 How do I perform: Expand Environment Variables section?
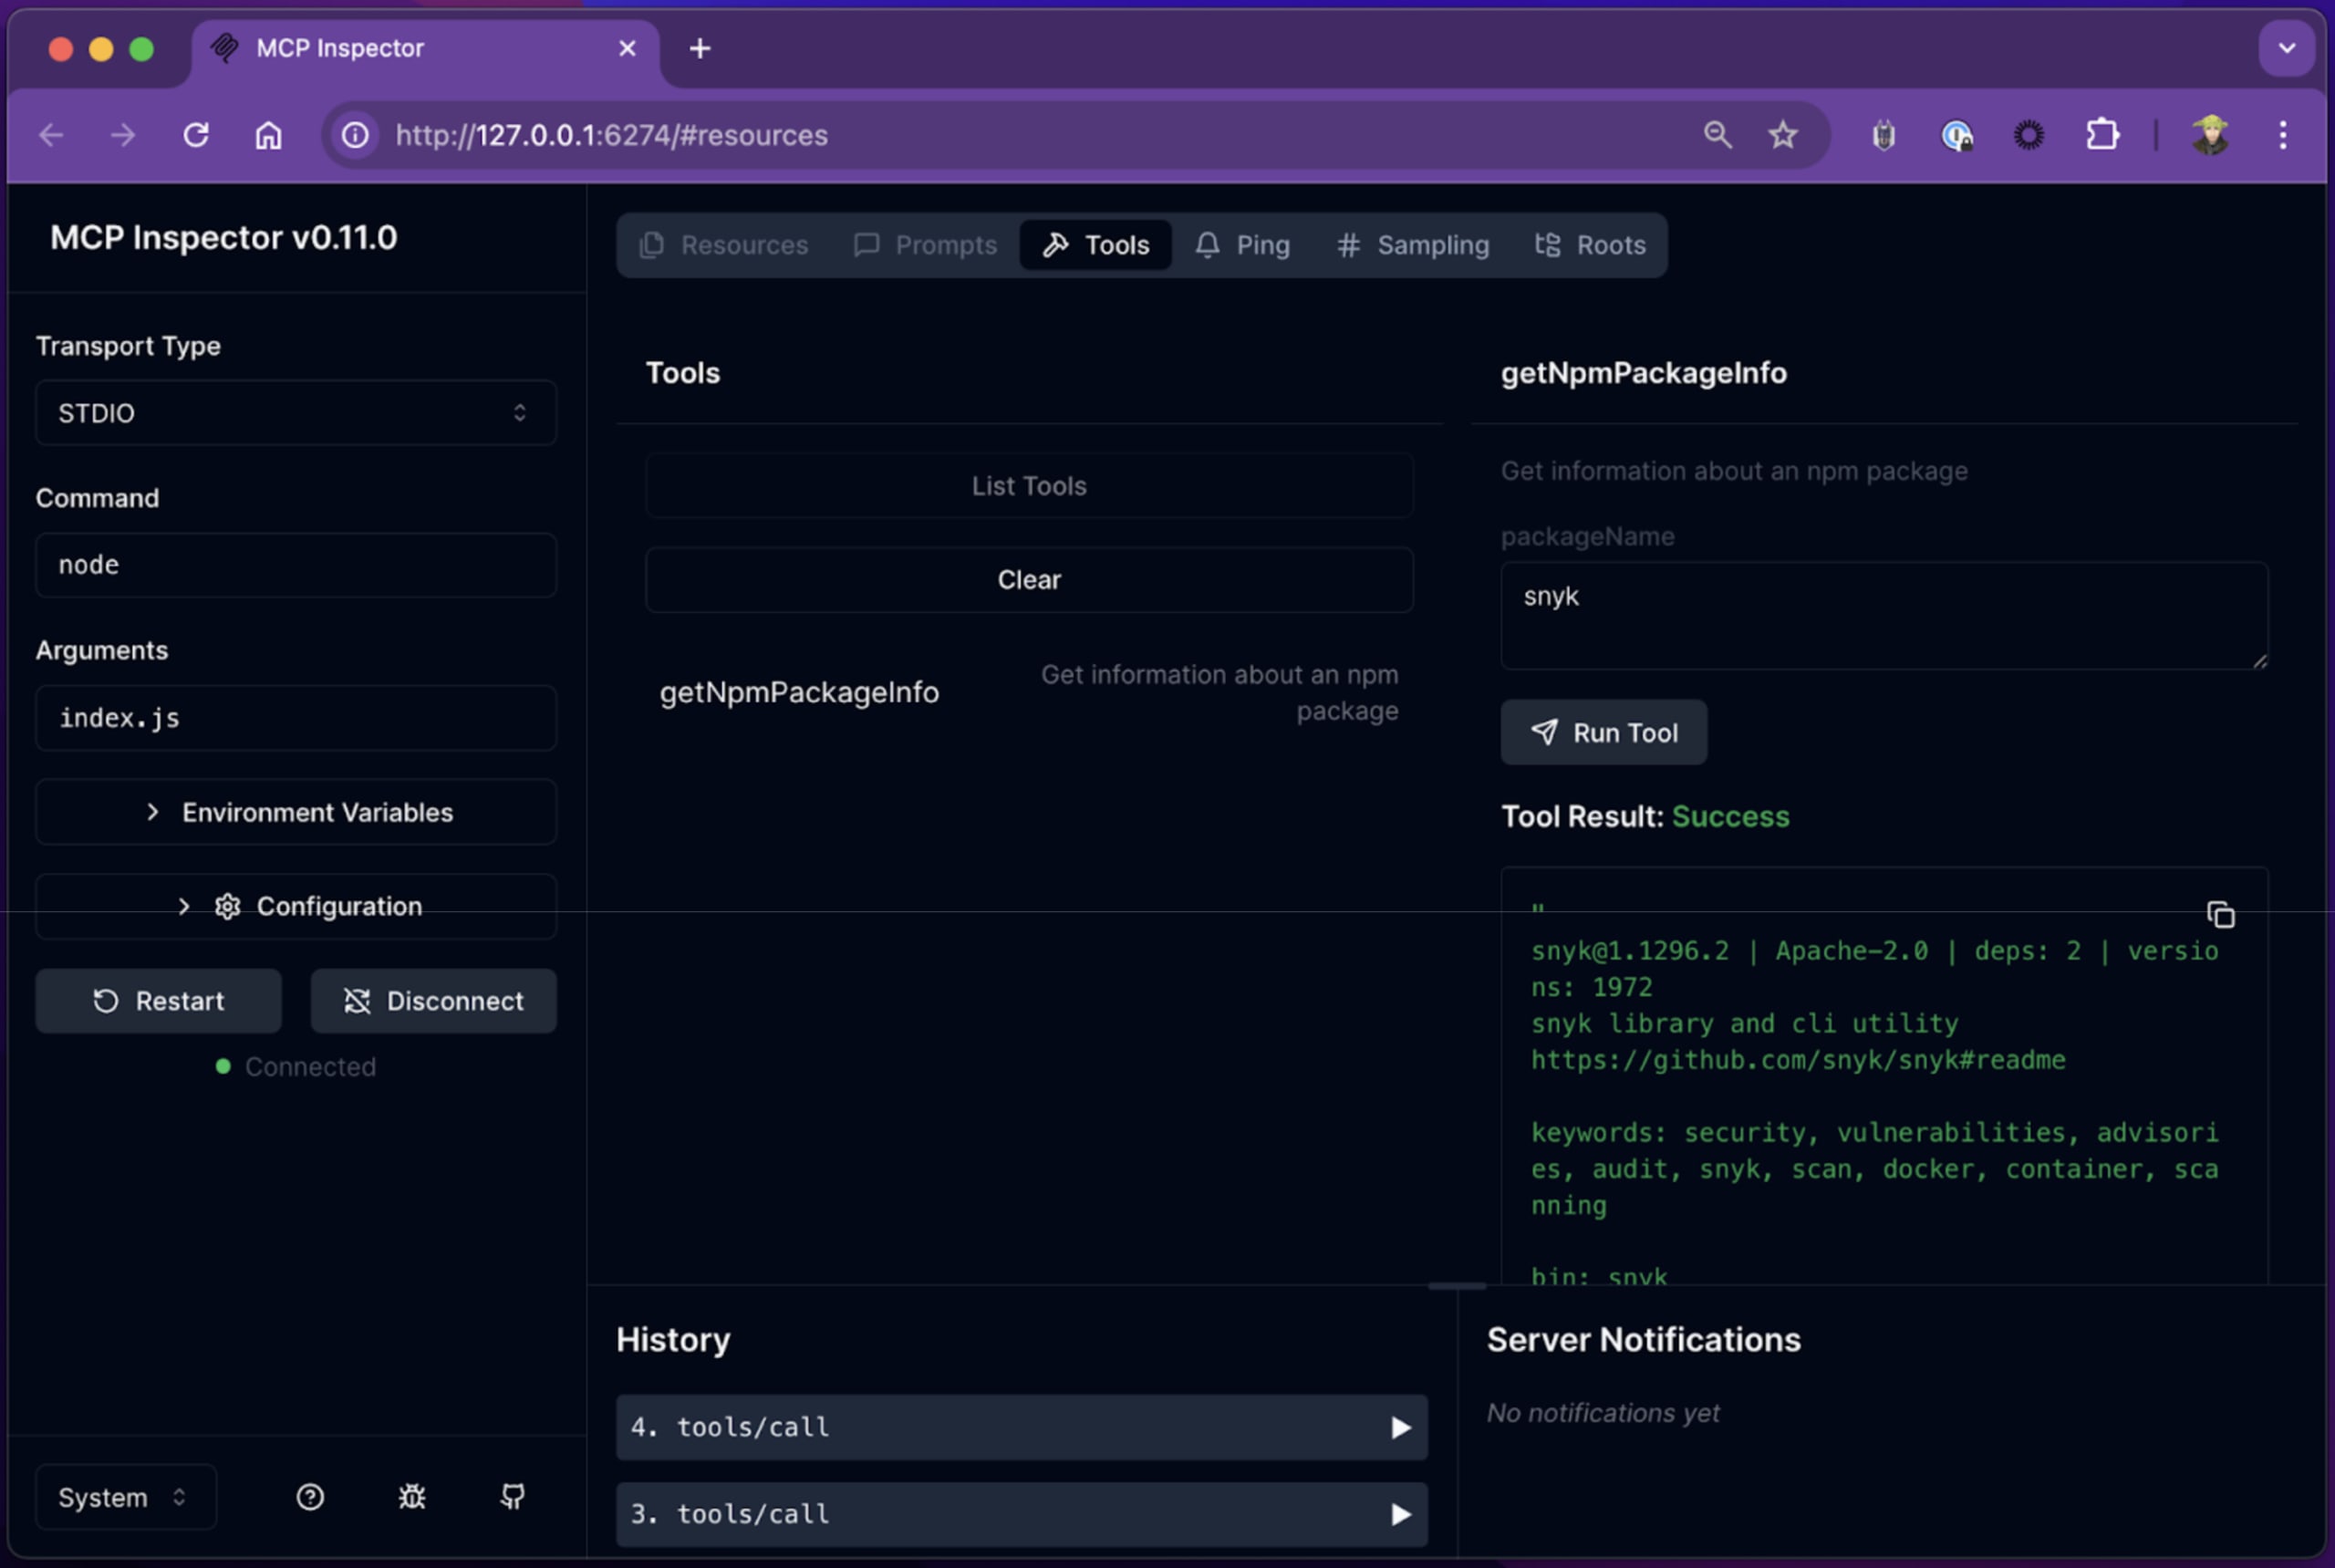pyautogui.click(x=296, y=812)
